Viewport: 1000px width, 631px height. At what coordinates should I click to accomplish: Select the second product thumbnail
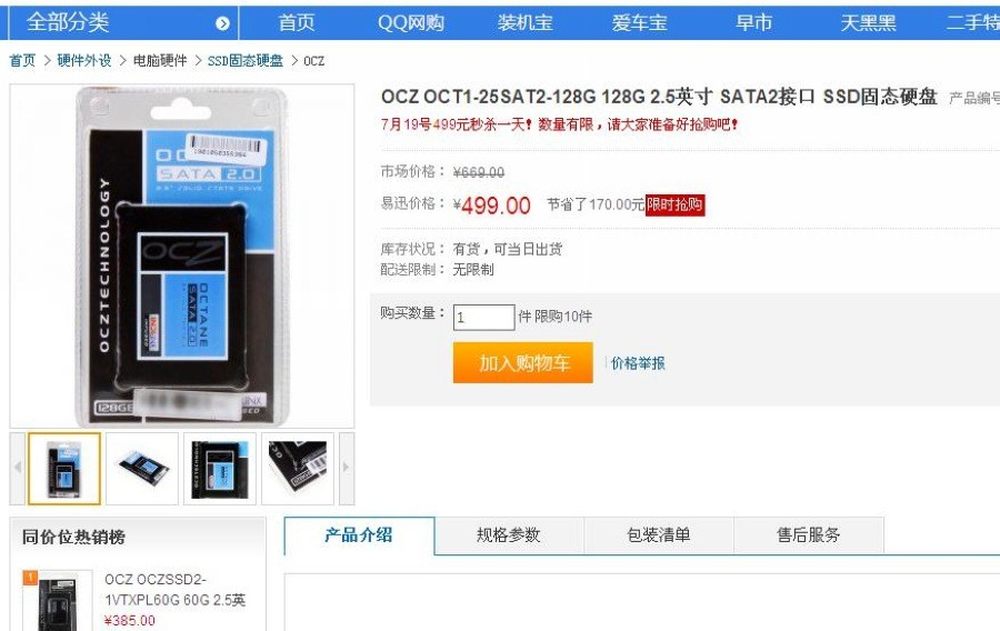[142, 468]
